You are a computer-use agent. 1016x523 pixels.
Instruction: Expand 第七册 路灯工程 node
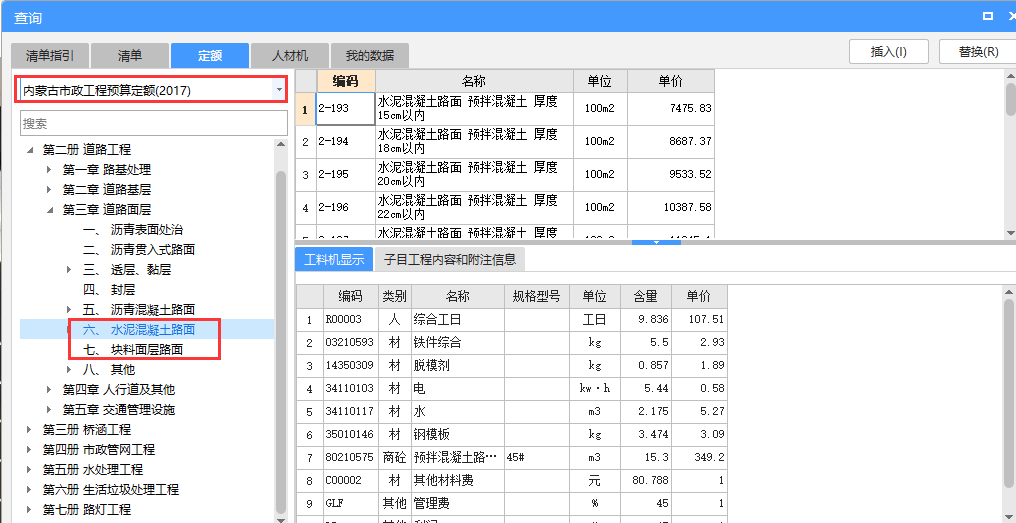[29, 509]
